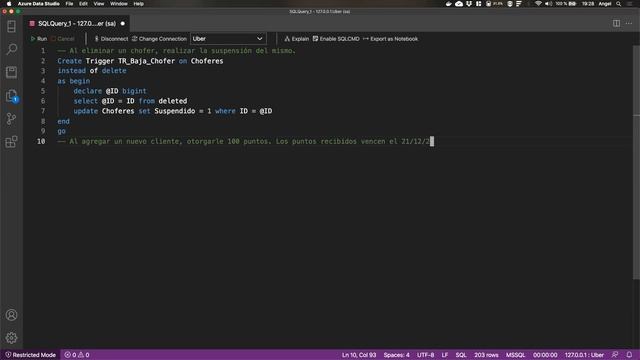Open Wi-Fi menu bar icon
The height and width of the screenshot is (360, 640).
point(538,4)
